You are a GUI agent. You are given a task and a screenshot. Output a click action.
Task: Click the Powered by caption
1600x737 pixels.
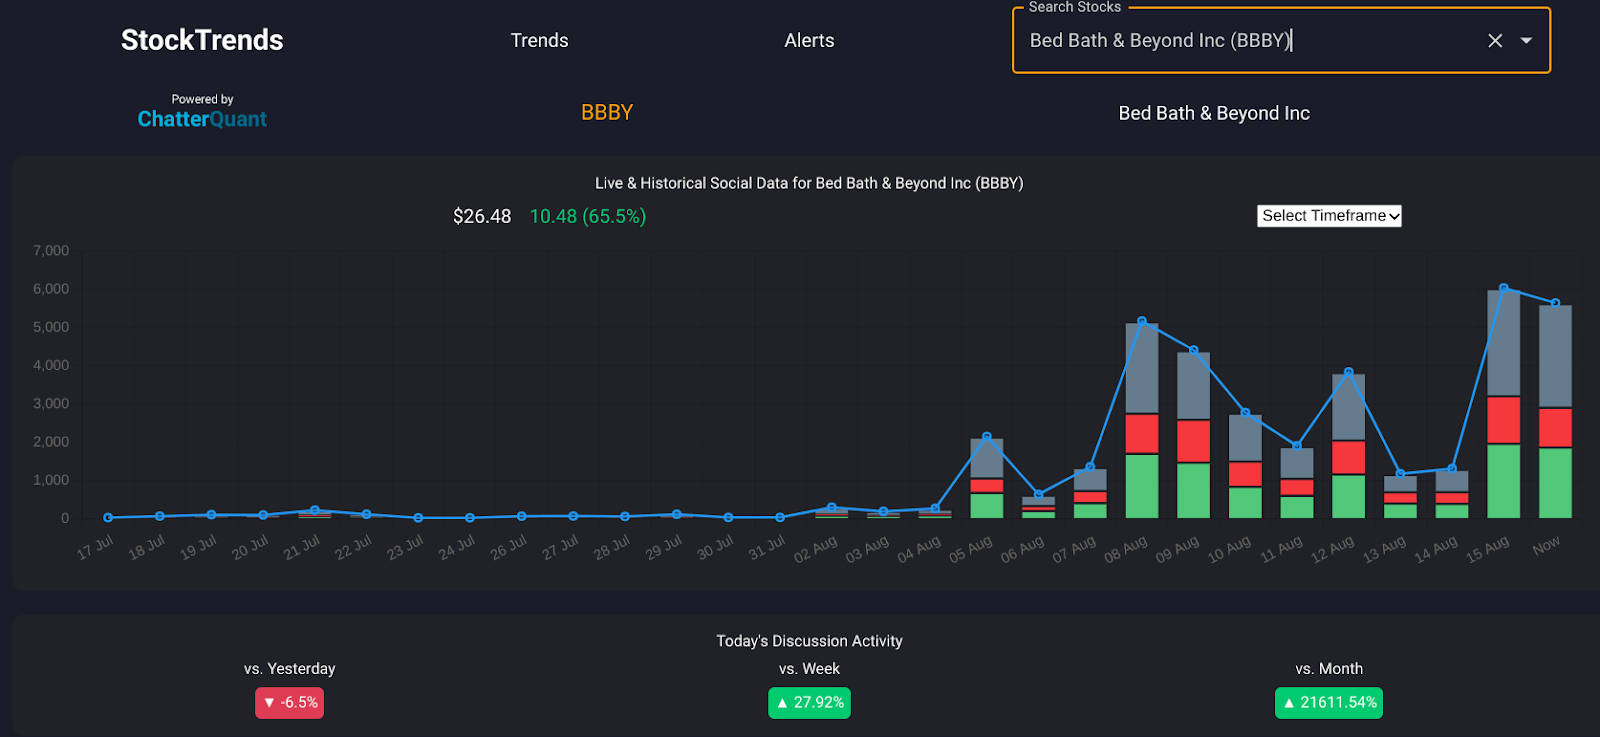(x=202, y=99)
